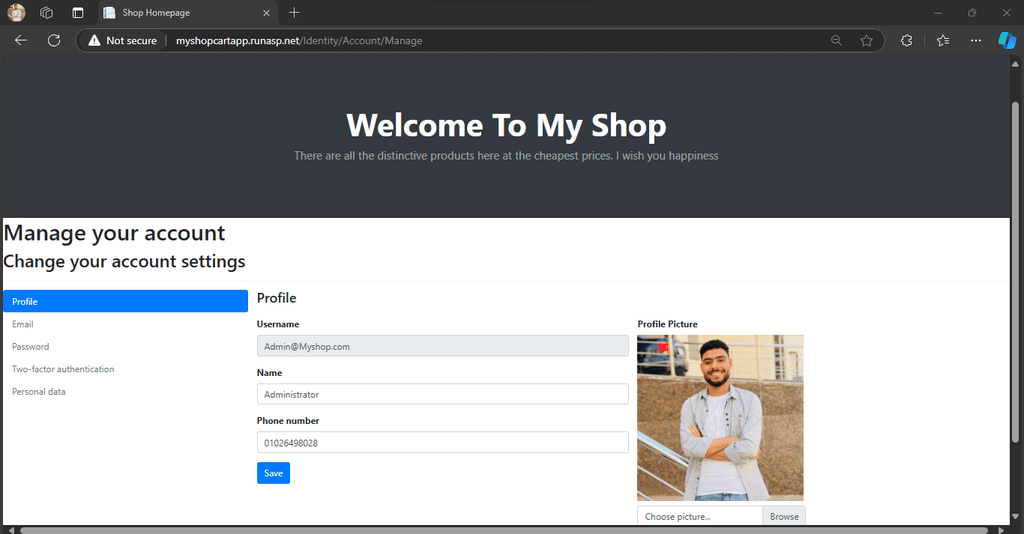The width and height of the screenshot is (1024, 534).
Task: Open the browser profile avatar
Action: point(16,12)
